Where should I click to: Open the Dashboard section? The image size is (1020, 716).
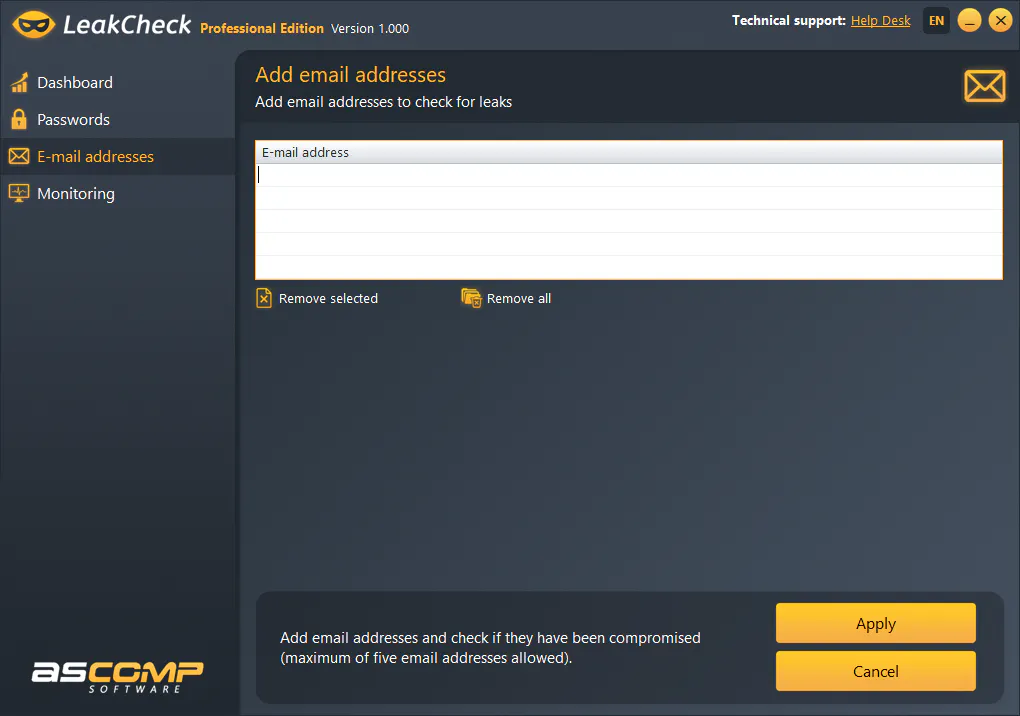click(117, 83)
